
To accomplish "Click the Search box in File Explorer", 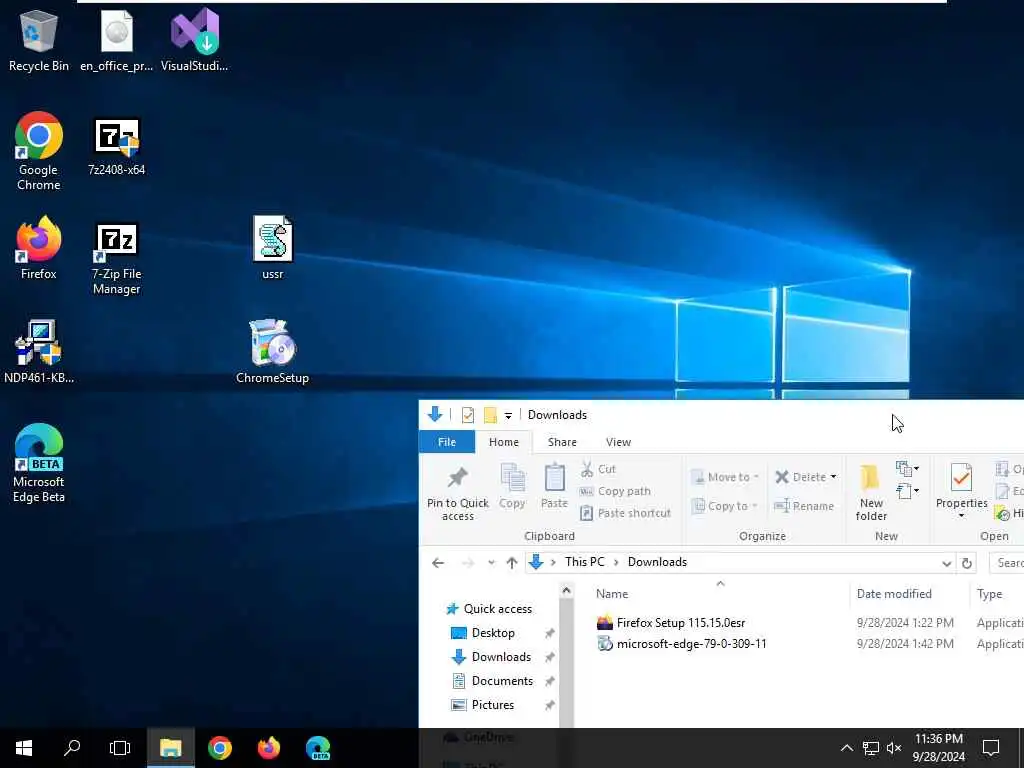I will pyautogui.click(x=1007, y=563).
